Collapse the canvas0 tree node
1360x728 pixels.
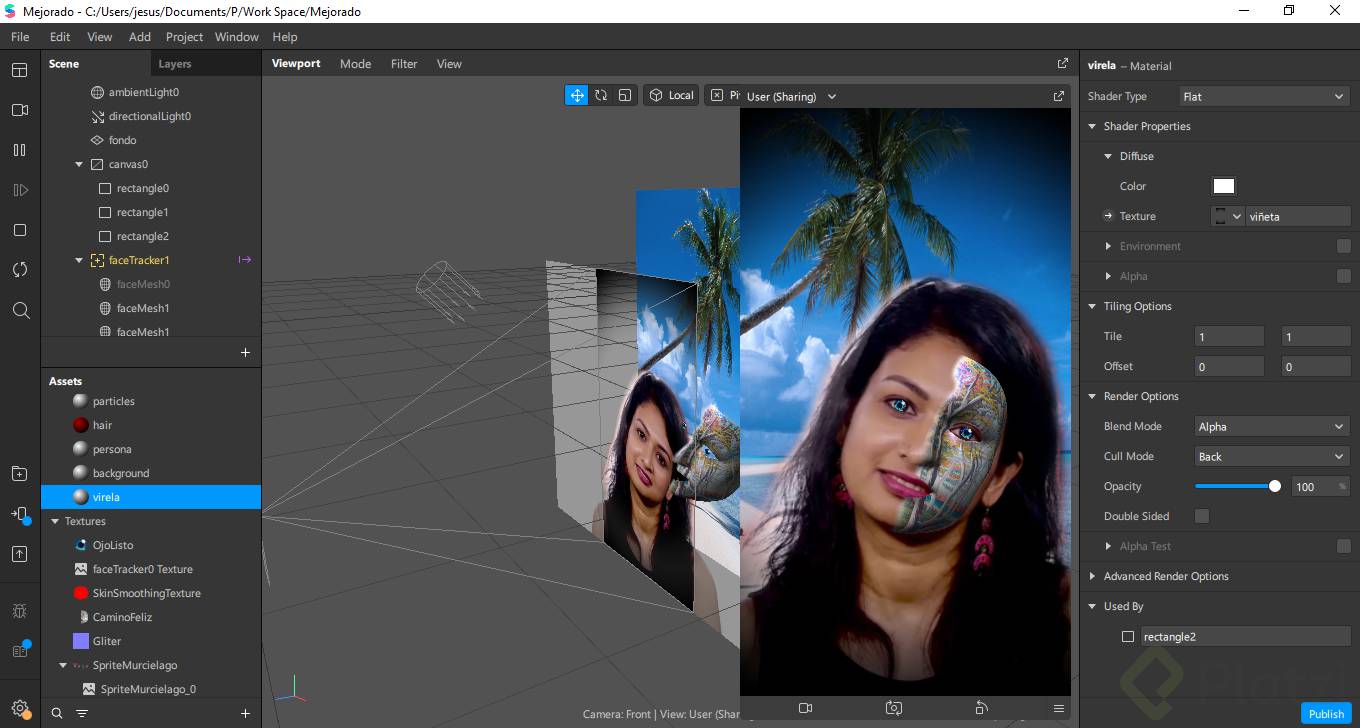79,164
